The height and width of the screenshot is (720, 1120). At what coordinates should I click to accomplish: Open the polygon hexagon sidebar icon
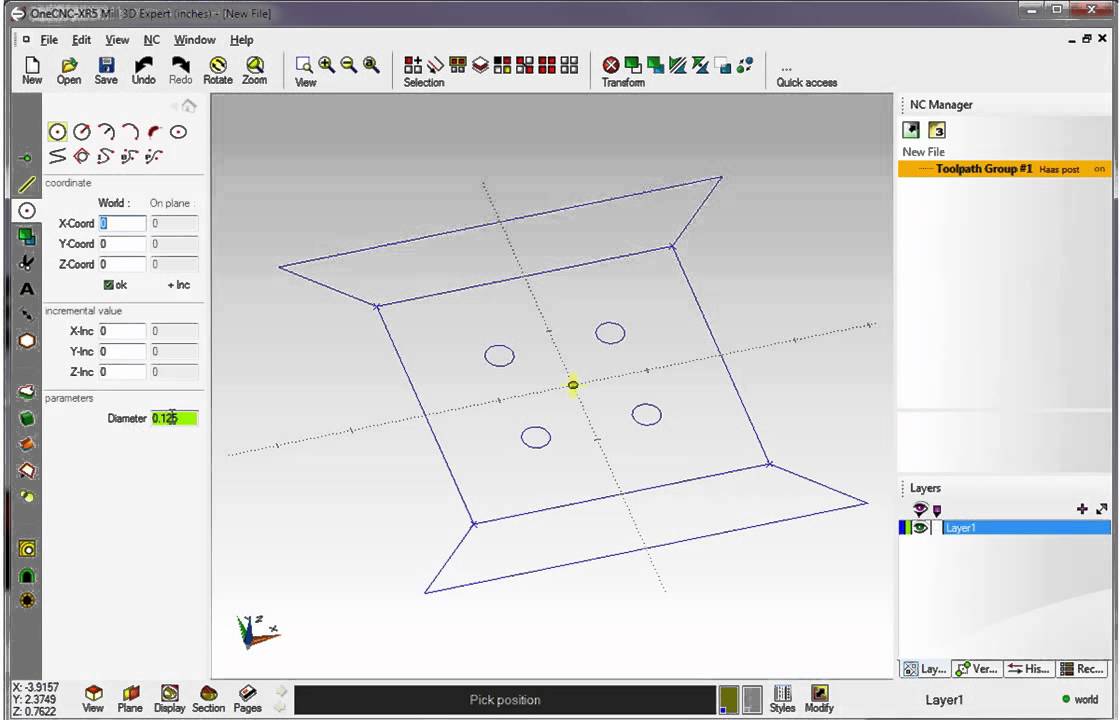click(26, 341)
